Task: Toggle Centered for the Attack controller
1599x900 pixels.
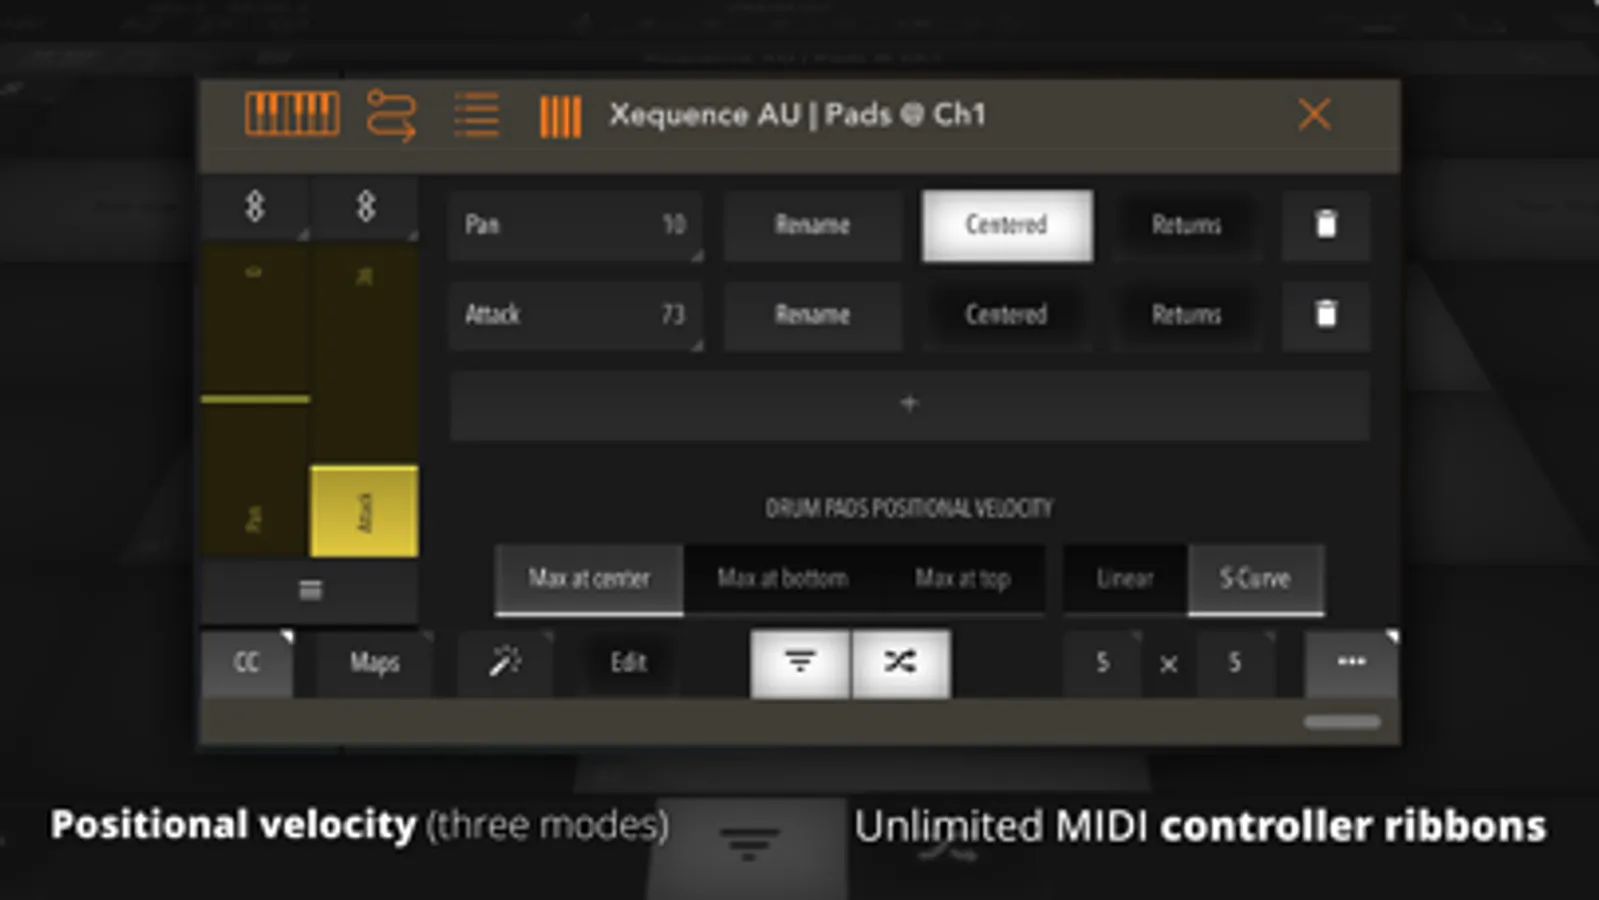Action: 1007,315
